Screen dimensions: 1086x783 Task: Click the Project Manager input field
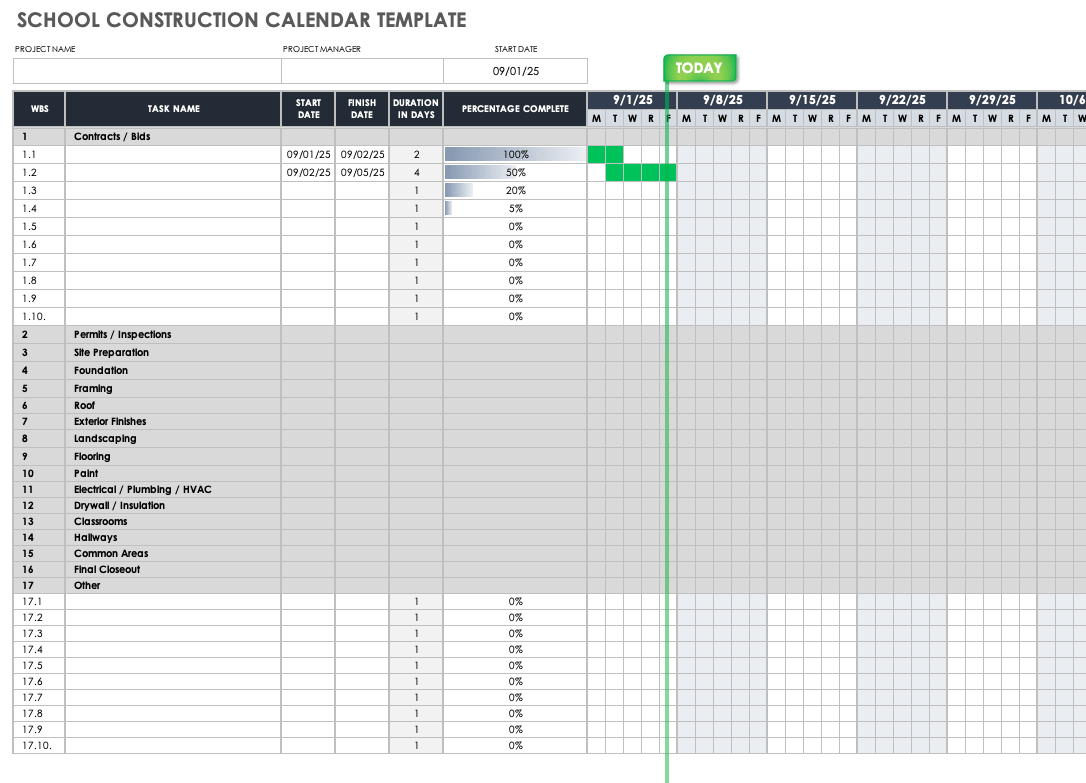coord(361,71)
